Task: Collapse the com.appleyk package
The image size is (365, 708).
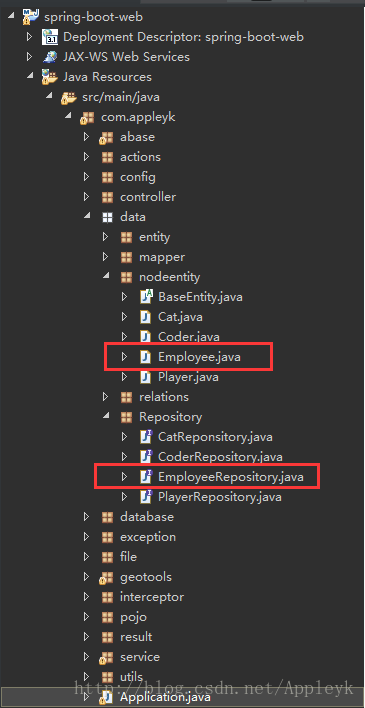Action: [x=67, y=116]
